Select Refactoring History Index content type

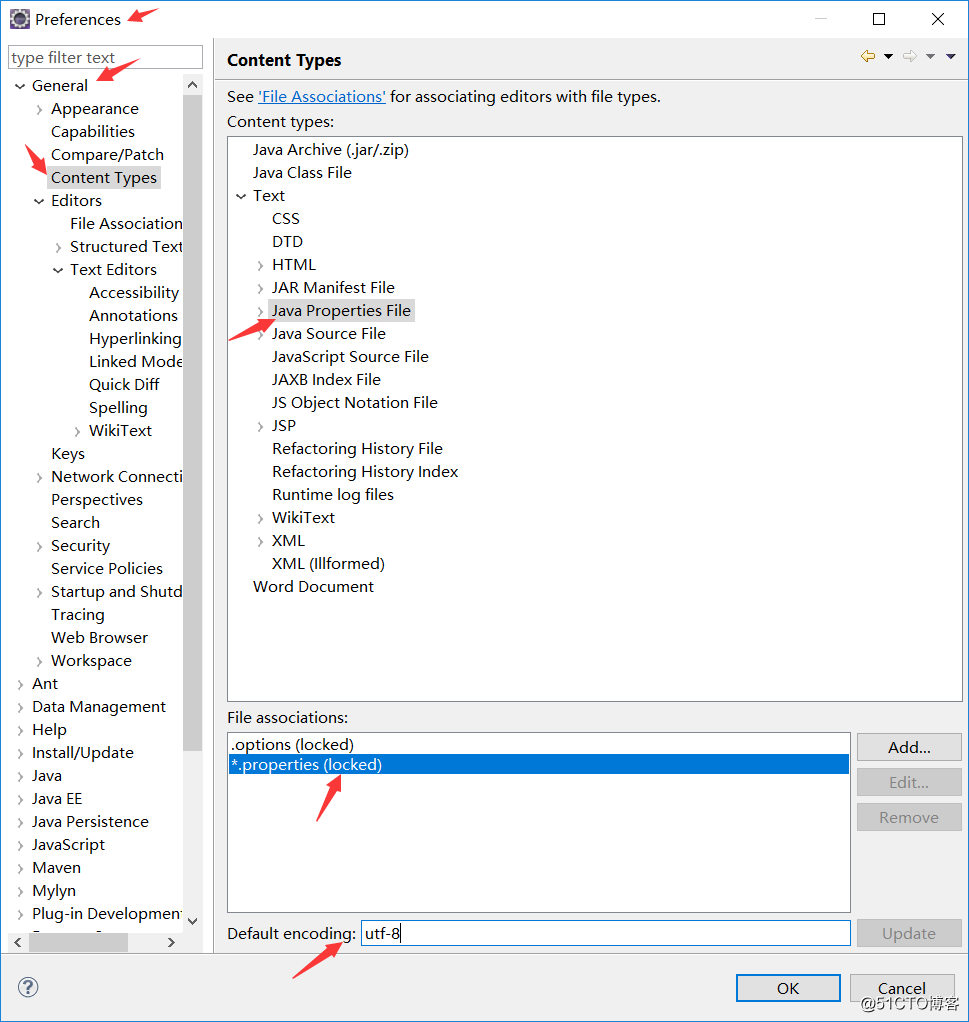point(365,472)
